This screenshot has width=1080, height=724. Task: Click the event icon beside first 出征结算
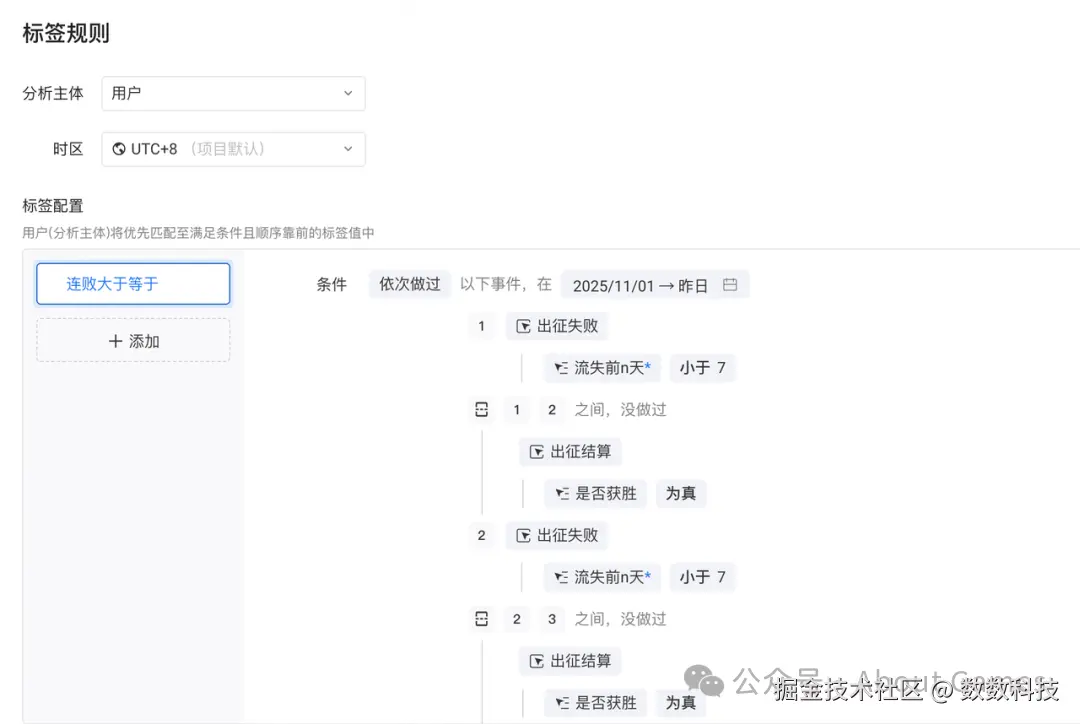coord(538,451)
